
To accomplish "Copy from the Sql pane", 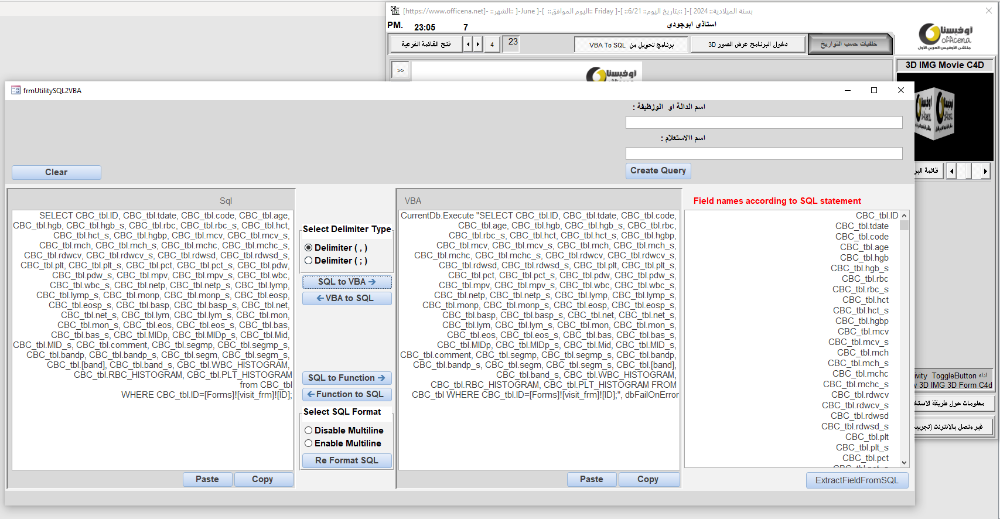I will point(263,479).
